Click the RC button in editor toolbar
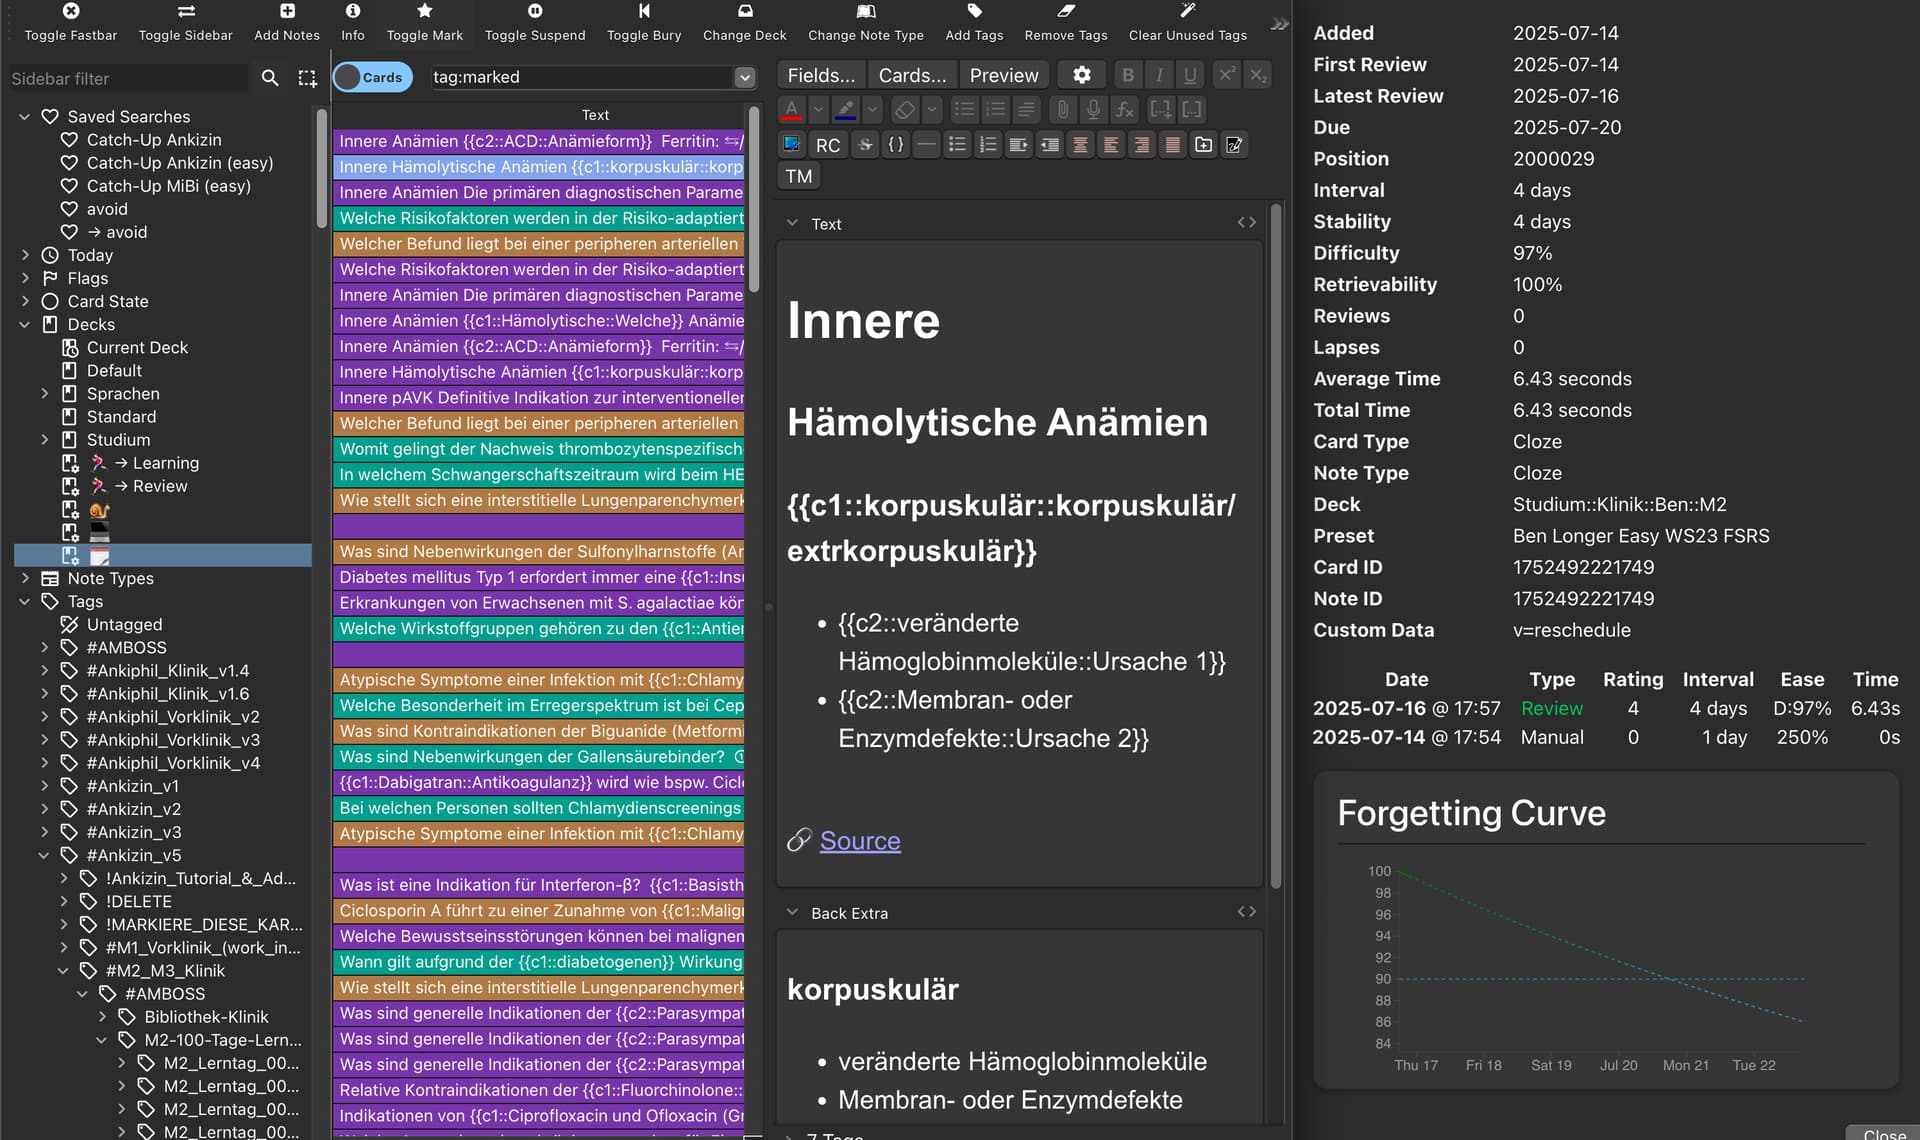Viewport: 1920px width, 1140px height. coord(828,145)
